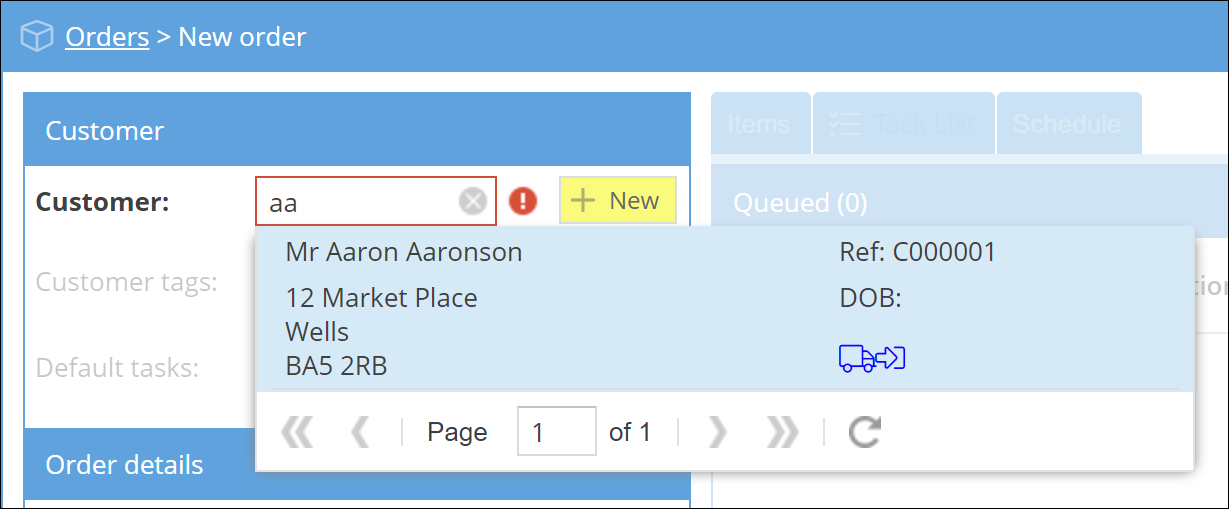Go to first page of results

[x=297, y=432]
